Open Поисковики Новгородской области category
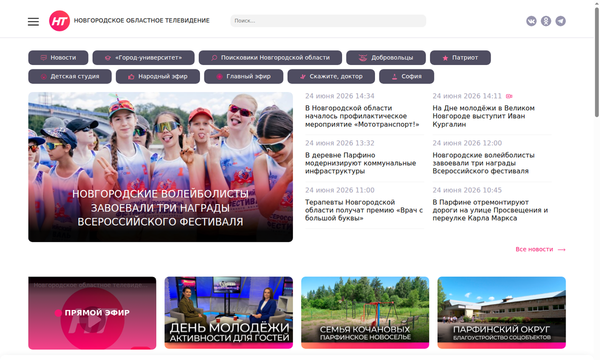 [270, 57]
